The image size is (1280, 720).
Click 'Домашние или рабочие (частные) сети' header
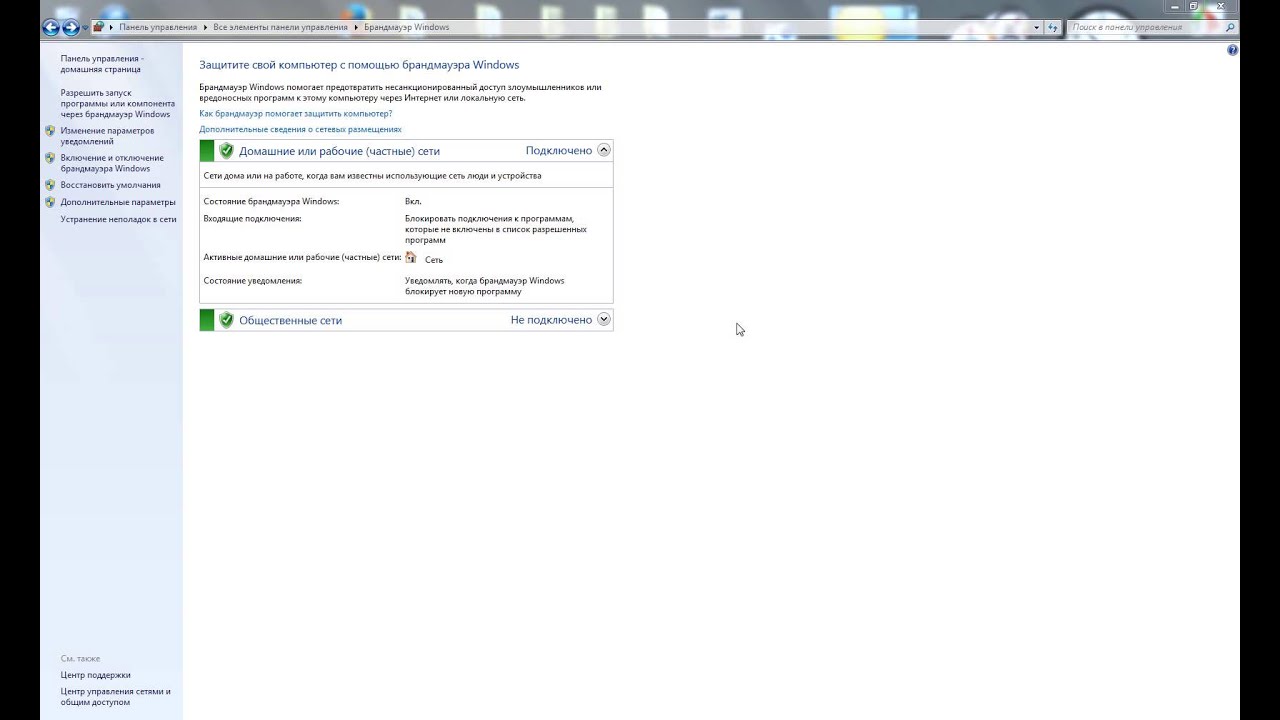(339, 151)
